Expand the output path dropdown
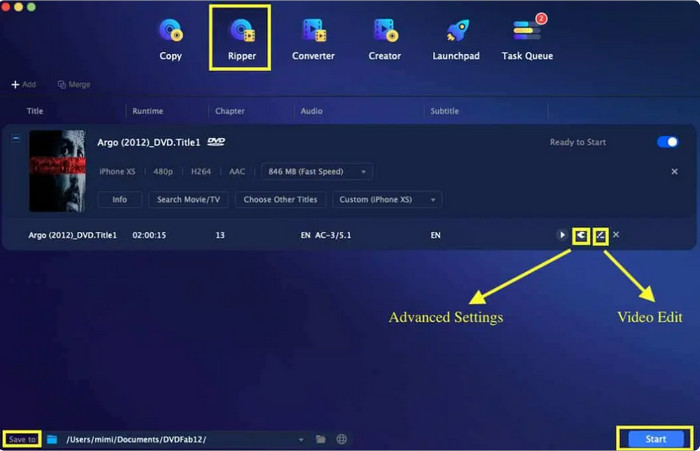Viewport: 700px width, 451px height. [301, 440]
